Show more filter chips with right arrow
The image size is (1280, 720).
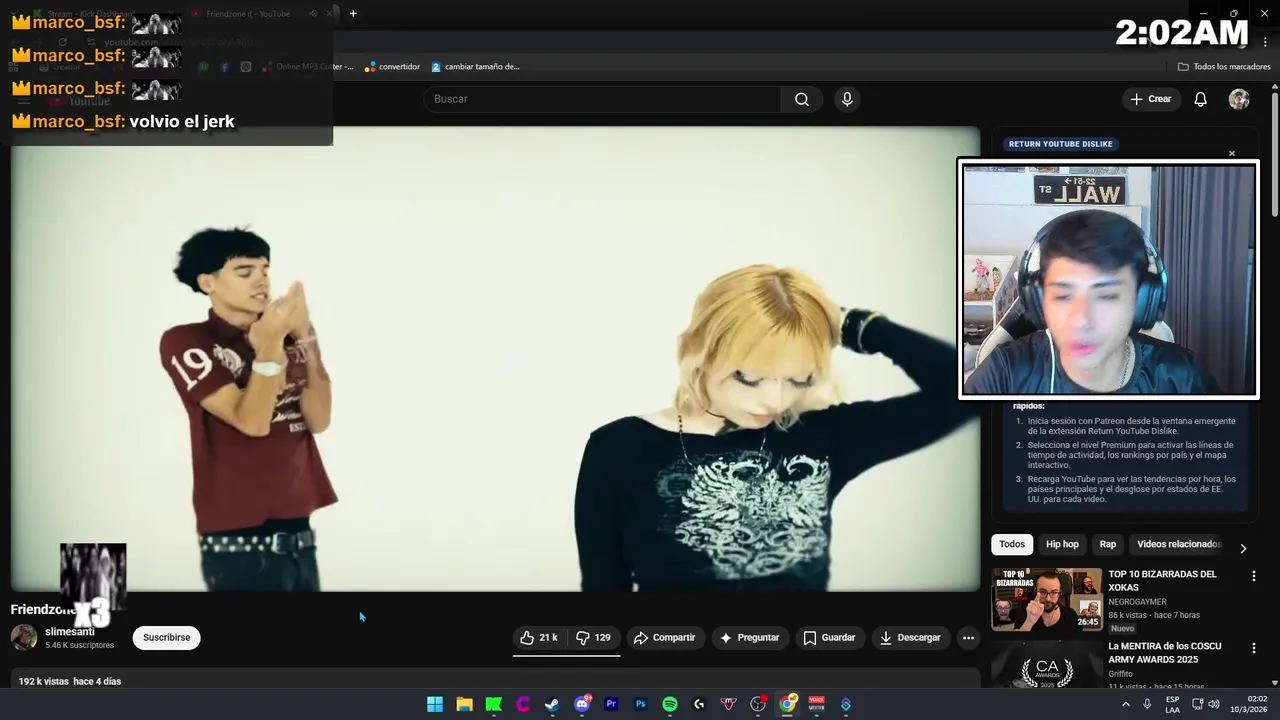(x=1243, y=548)
